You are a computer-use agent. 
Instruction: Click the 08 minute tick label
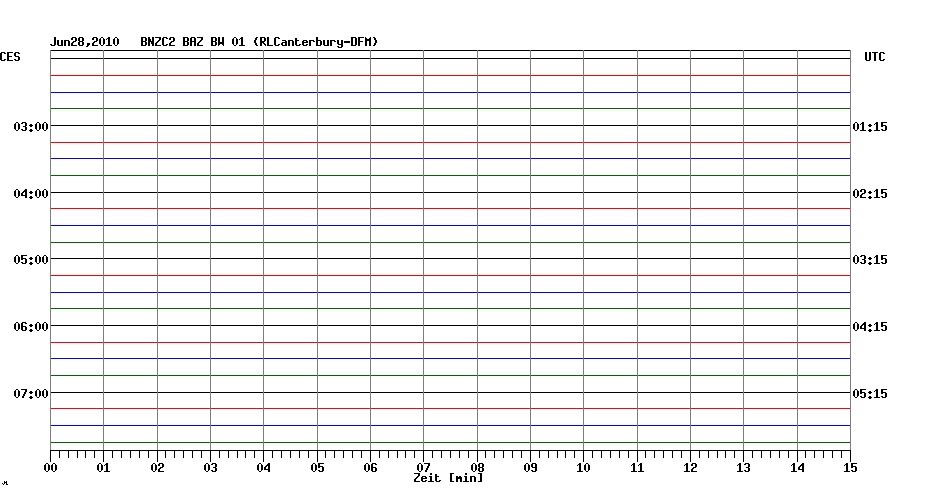pyautogui.click(x=477, y=468)
